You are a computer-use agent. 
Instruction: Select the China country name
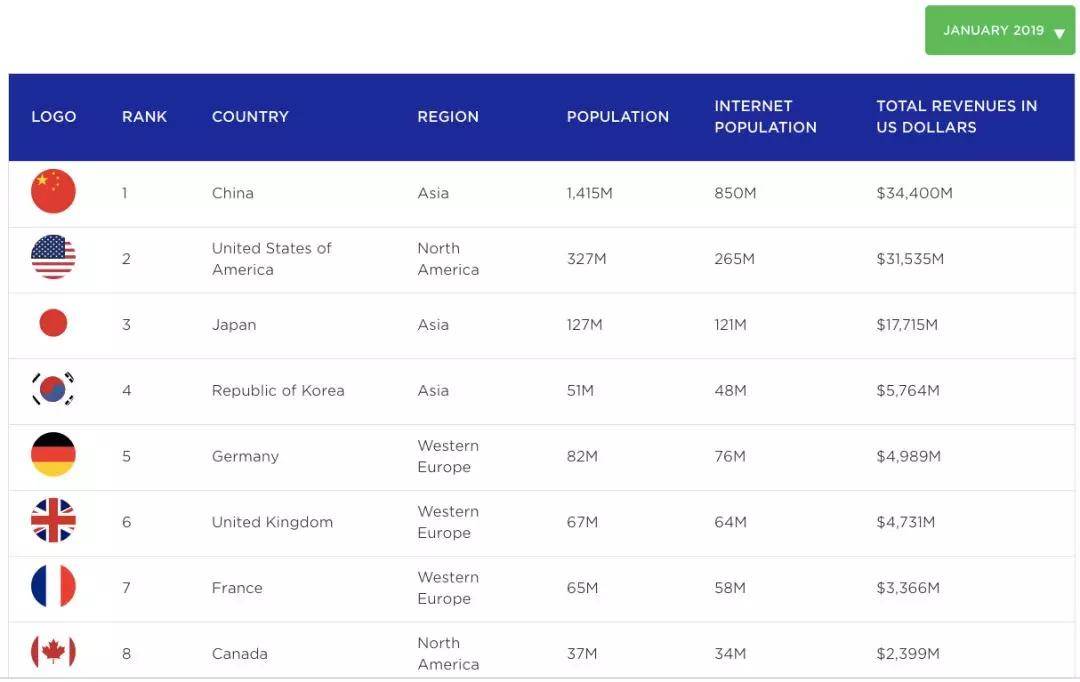coord(233,193)
